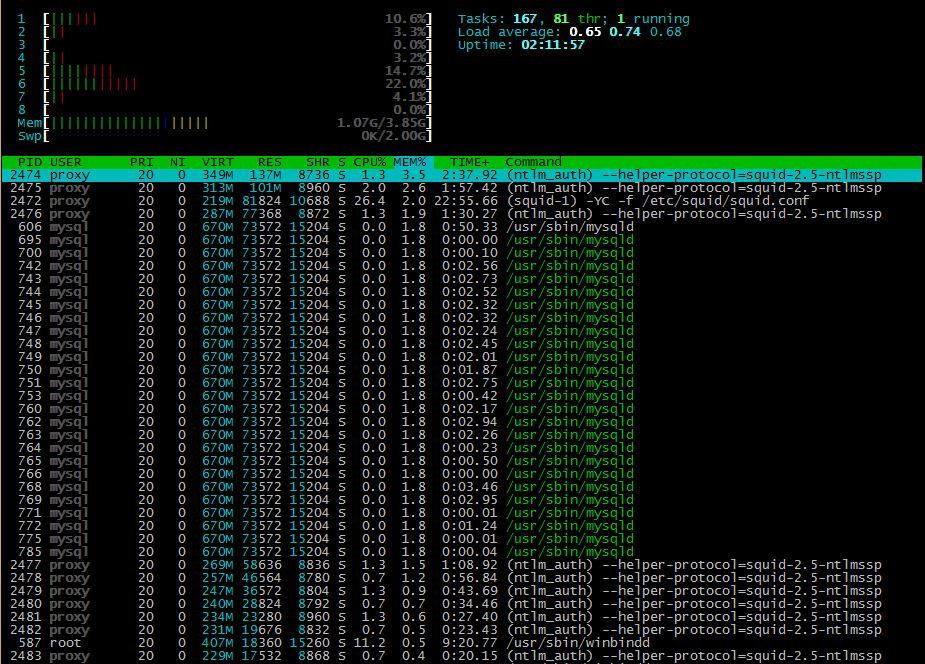Sort by SHR column header
The height and width of the screenshot is (664, 925).
coord(317,162)
